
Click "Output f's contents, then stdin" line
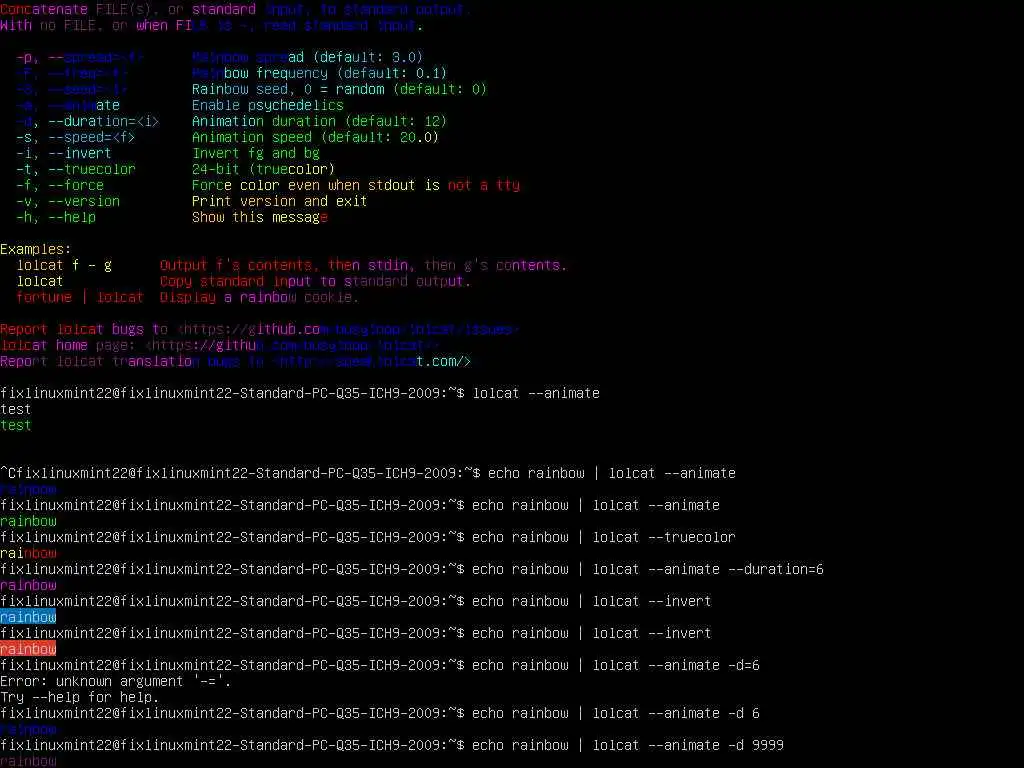coord(363,265)
